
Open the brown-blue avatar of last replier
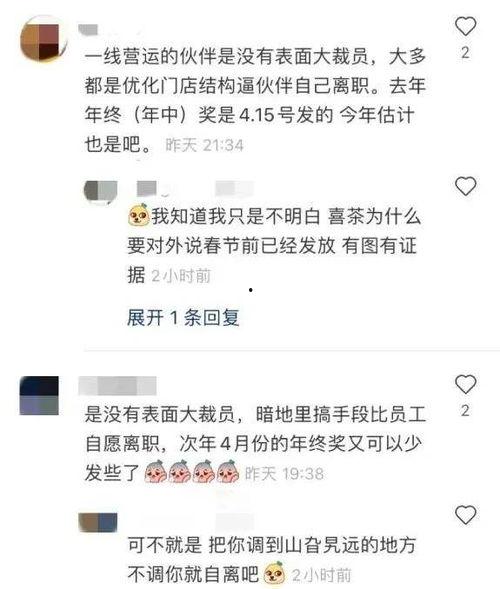coord(98,523)
